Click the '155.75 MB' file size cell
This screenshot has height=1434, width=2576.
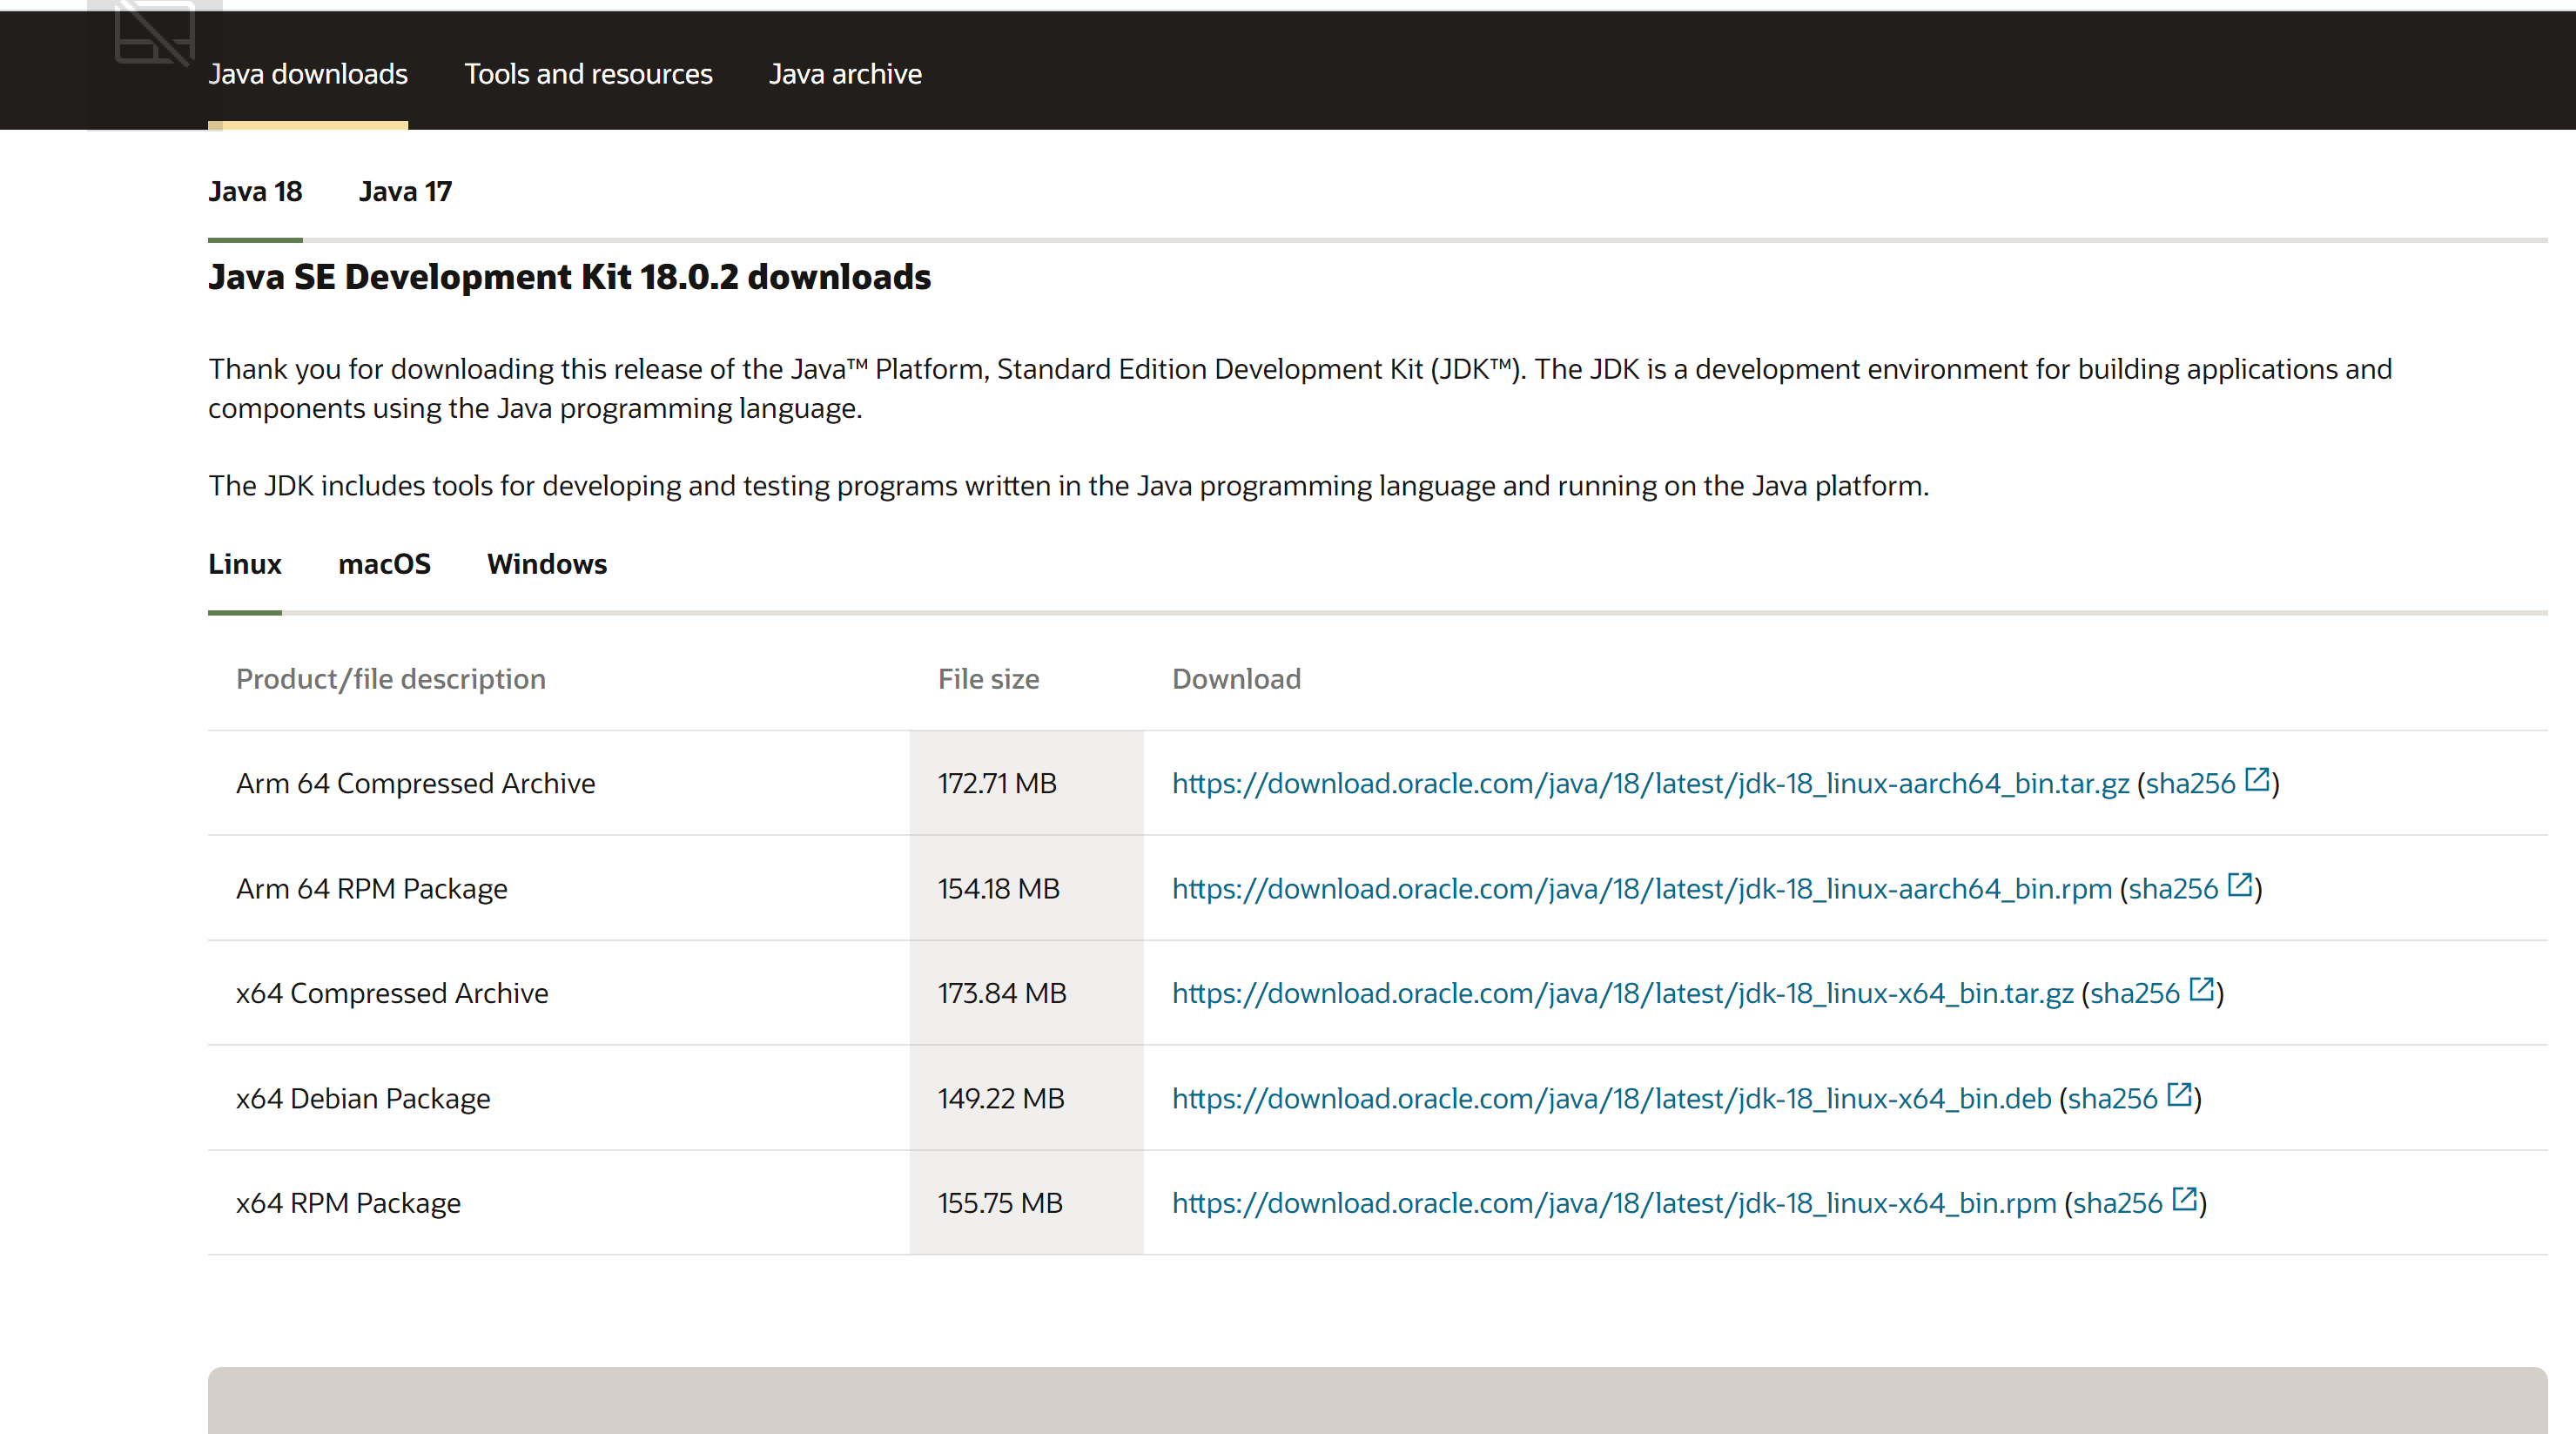pyautogui.click(x=1027, y=1202)
